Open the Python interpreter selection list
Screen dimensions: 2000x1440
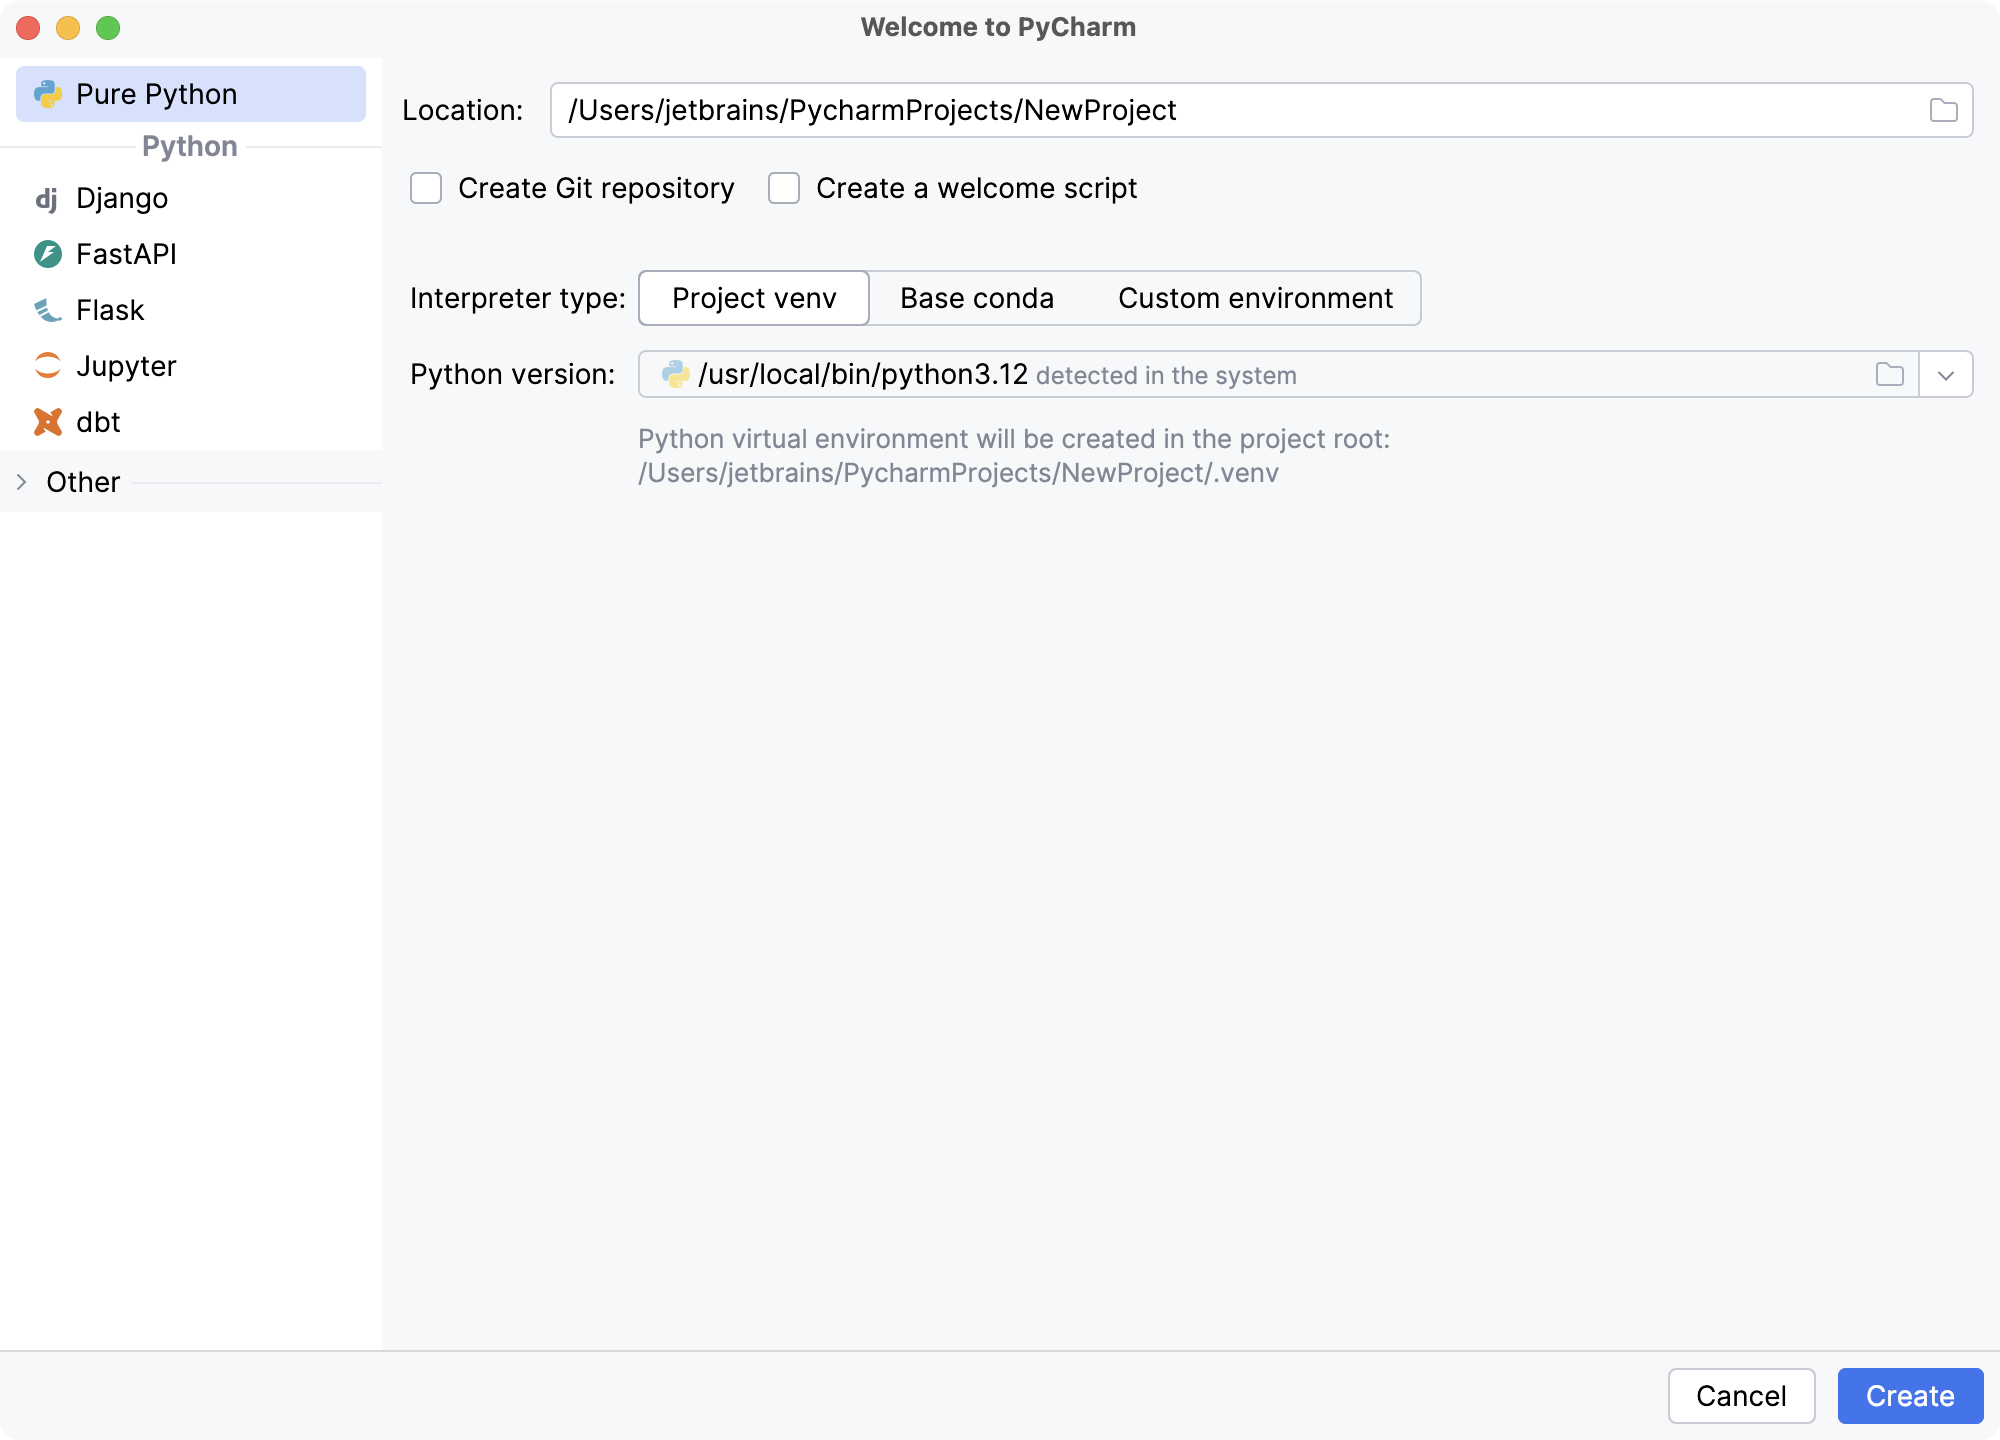click(x=1946, y=374)
